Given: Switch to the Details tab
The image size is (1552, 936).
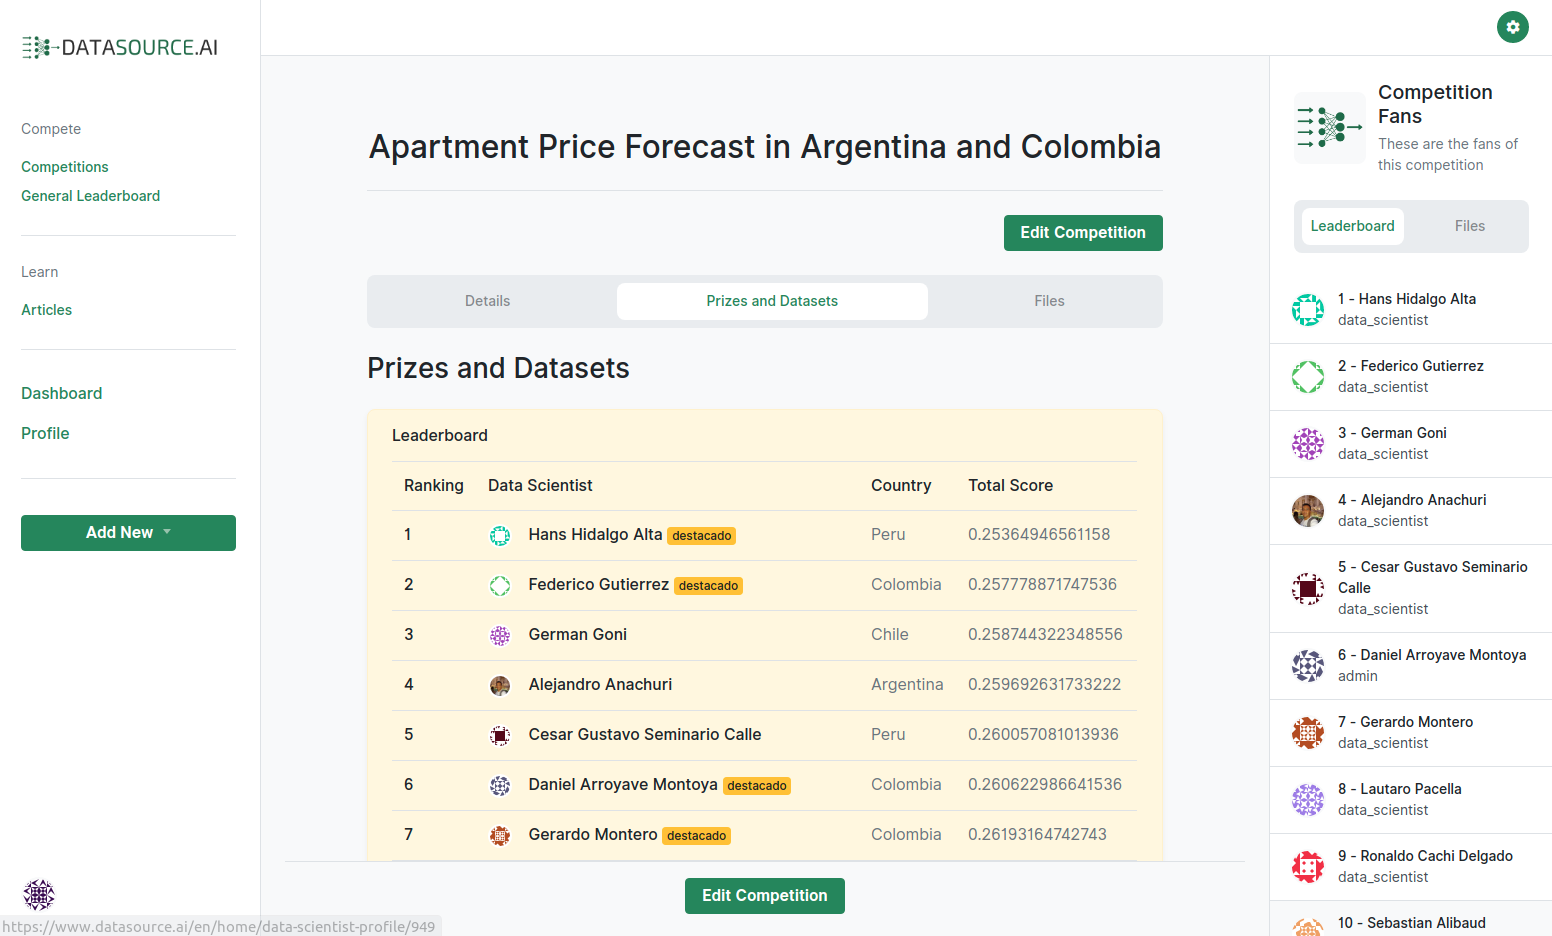Looking at the screenshot, I should 487,301.
